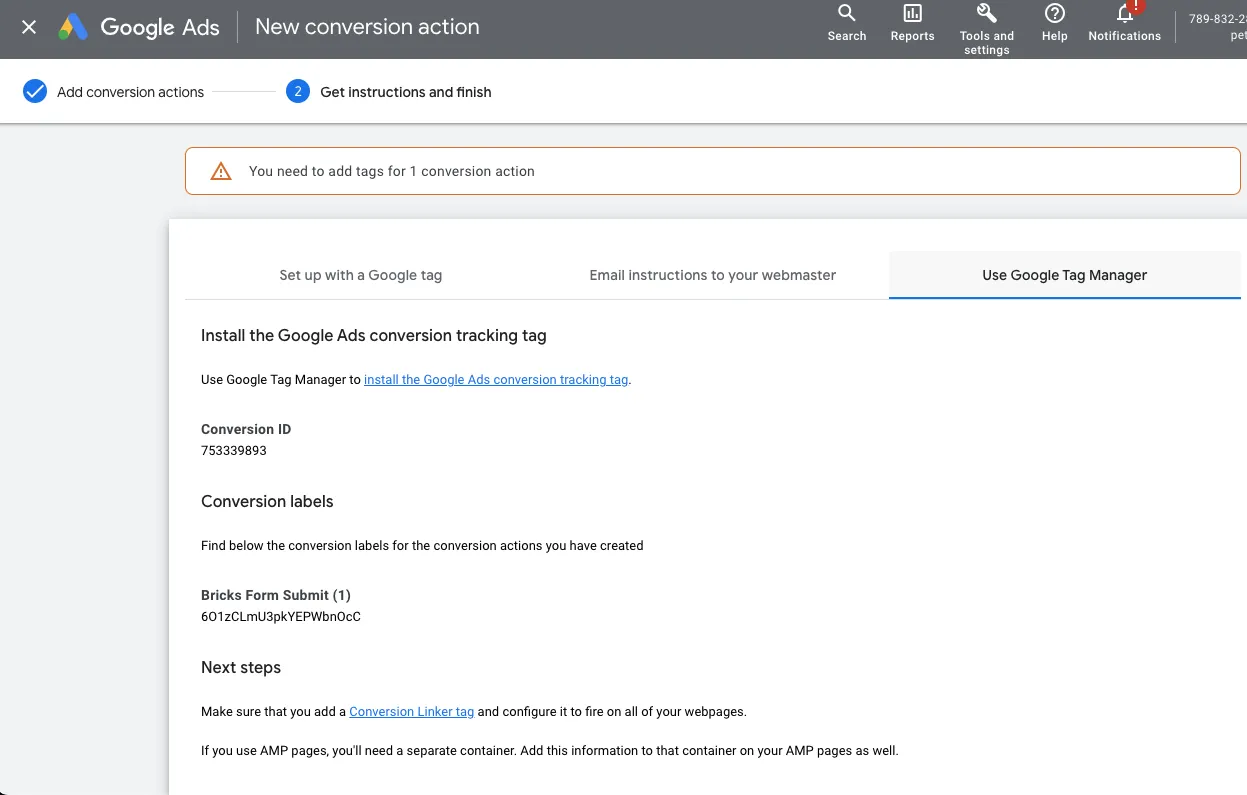Open the Reports icon
The height and width of the screenshot is (795, 1247).
pyautogui.click(x=911, y=20)
